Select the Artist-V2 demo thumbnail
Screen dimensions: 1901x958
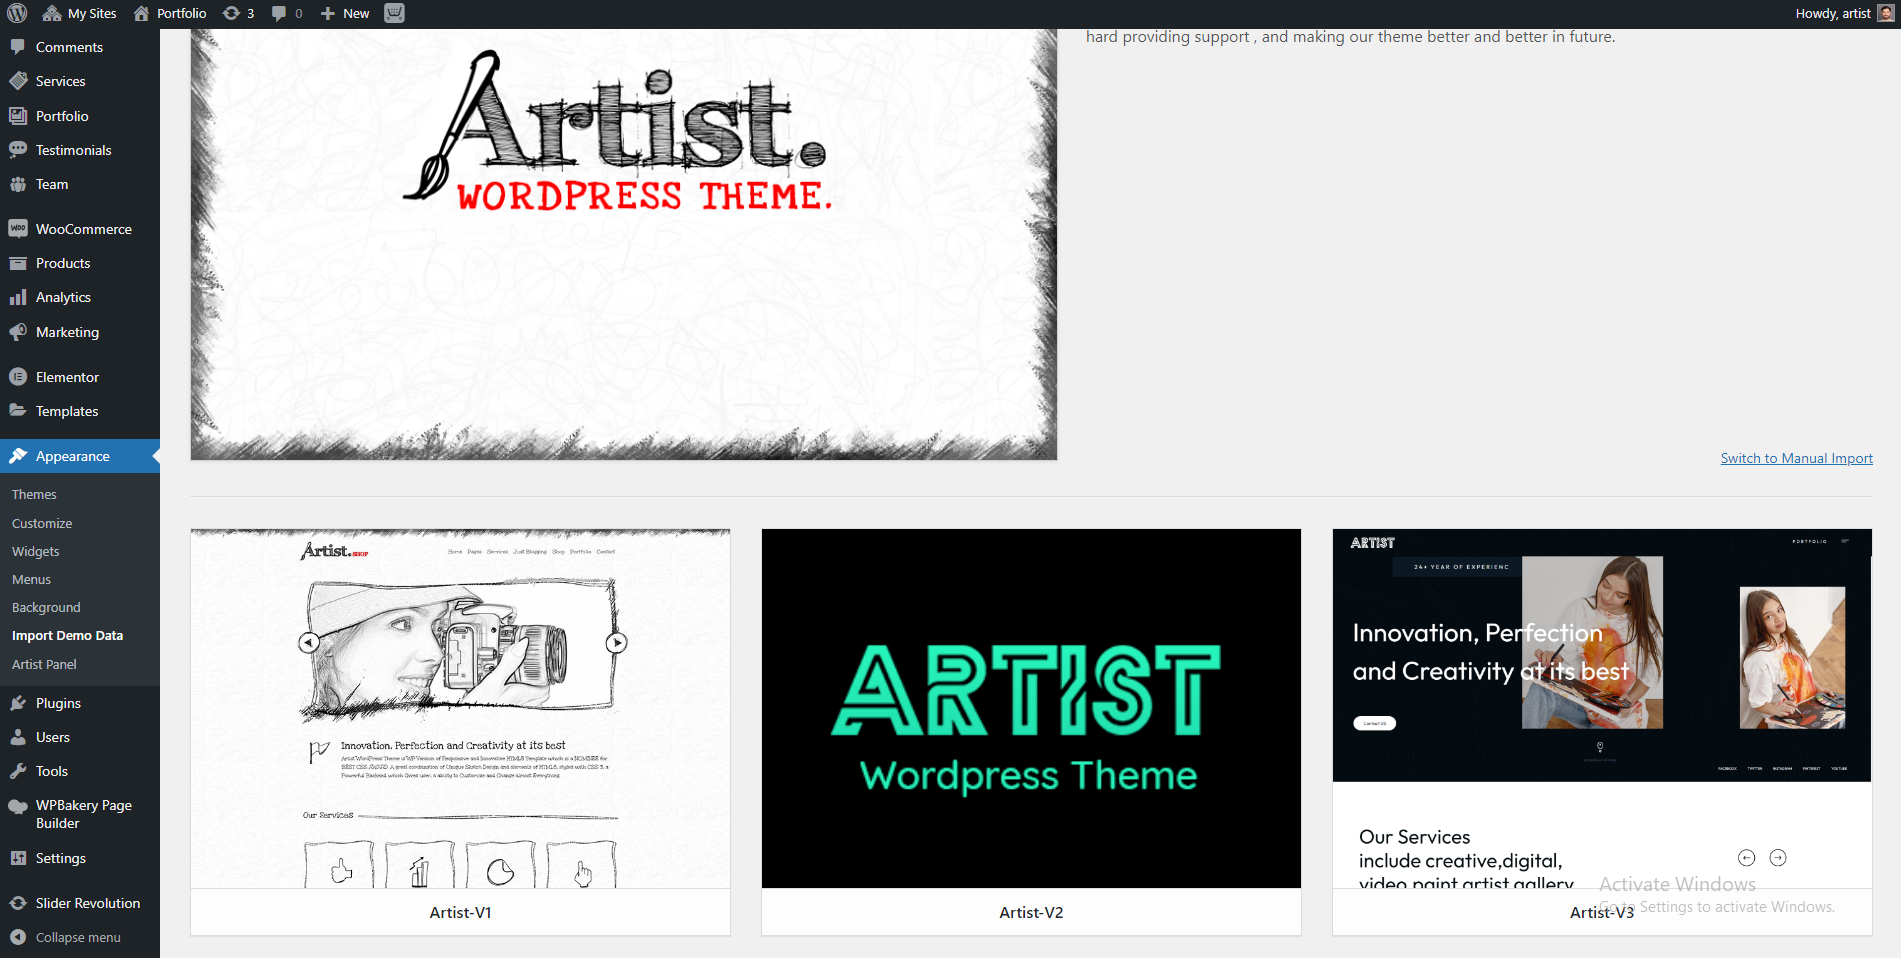tap(1031, 708)
